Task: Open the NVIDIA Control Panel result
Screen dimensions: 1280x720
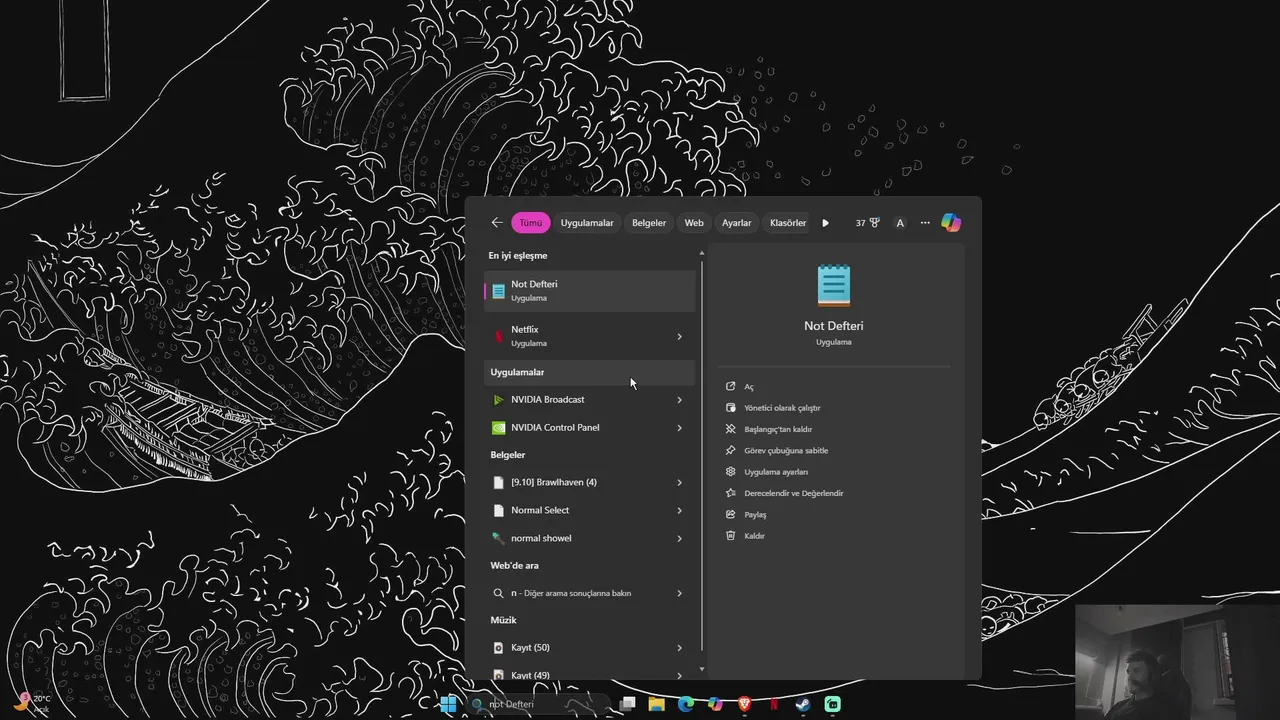Action: (x=590, y=428)
